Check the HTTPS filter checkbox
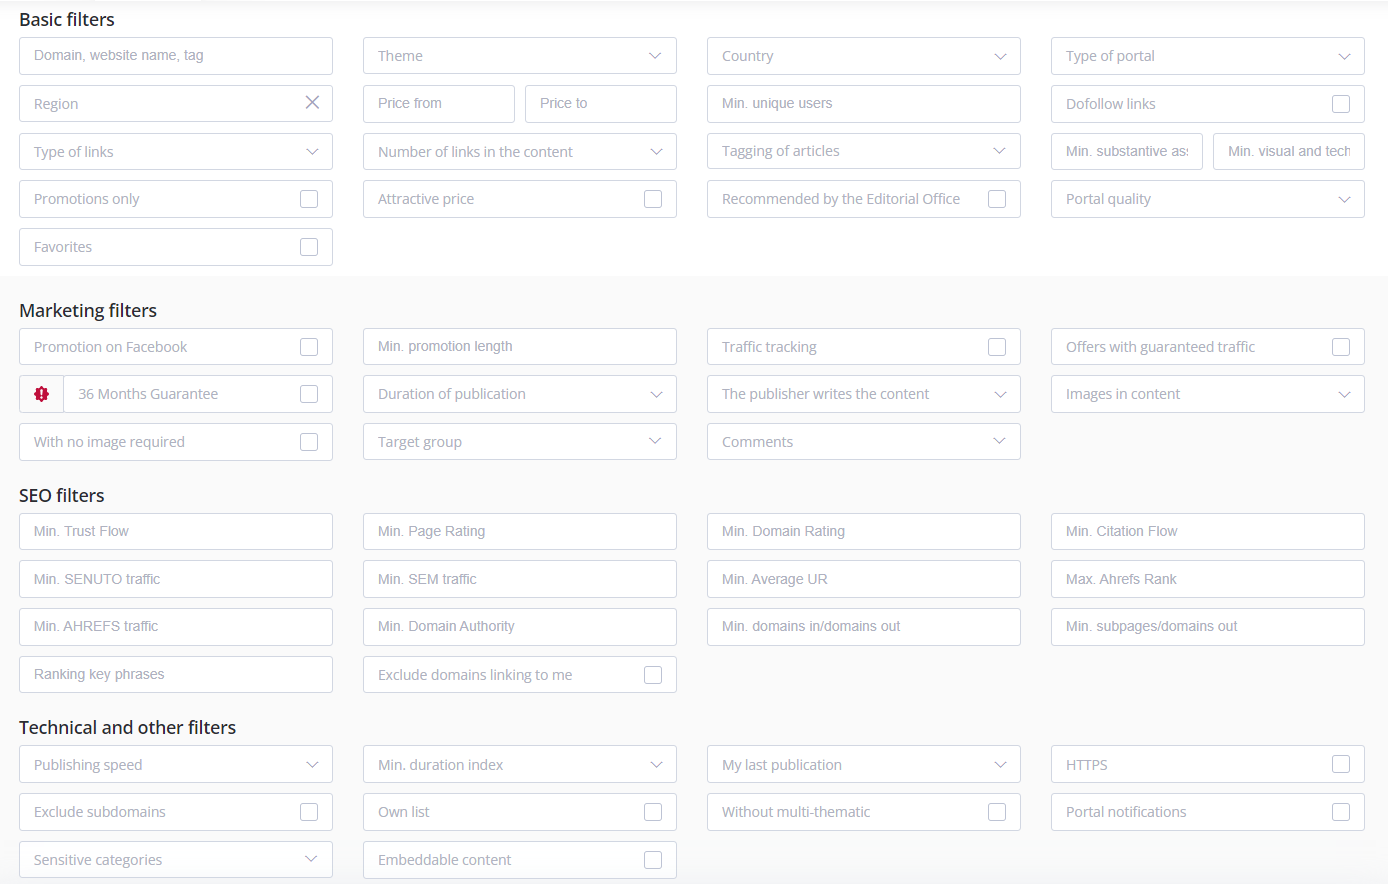The width and height of the screenshot is (1388, 884). point(1341,764)
